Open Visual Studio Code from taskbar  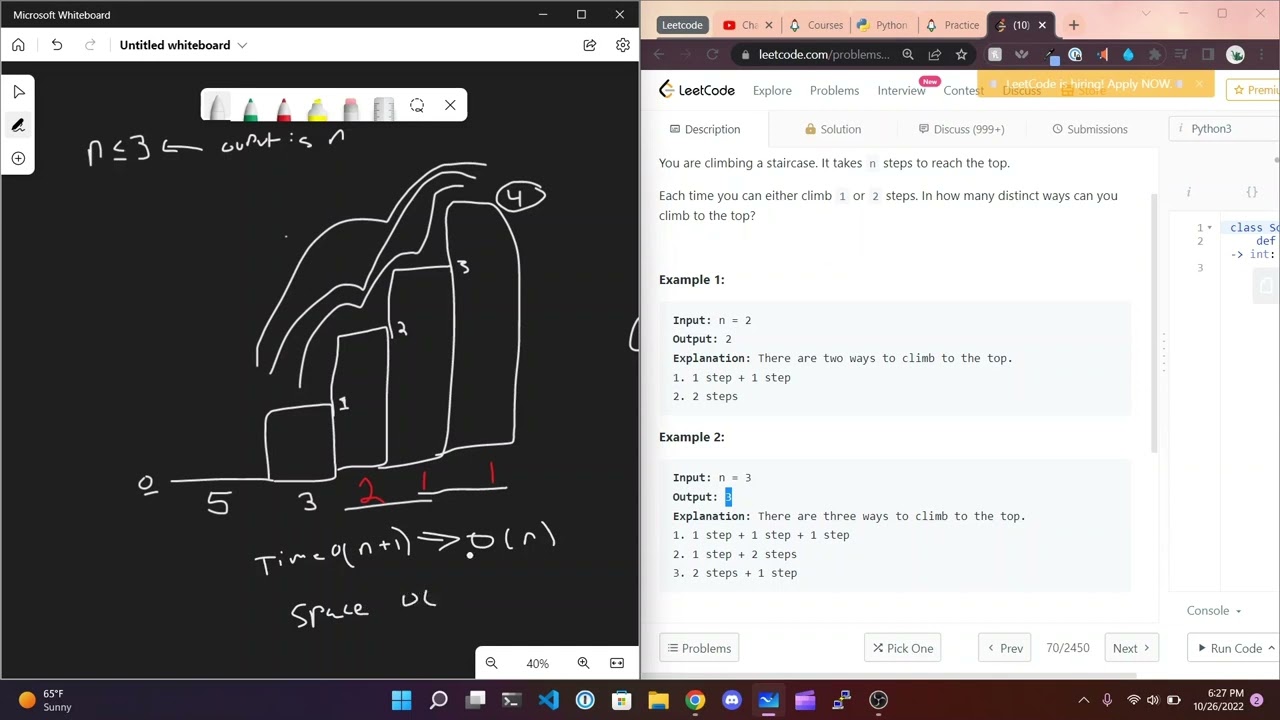click(548, 700)
